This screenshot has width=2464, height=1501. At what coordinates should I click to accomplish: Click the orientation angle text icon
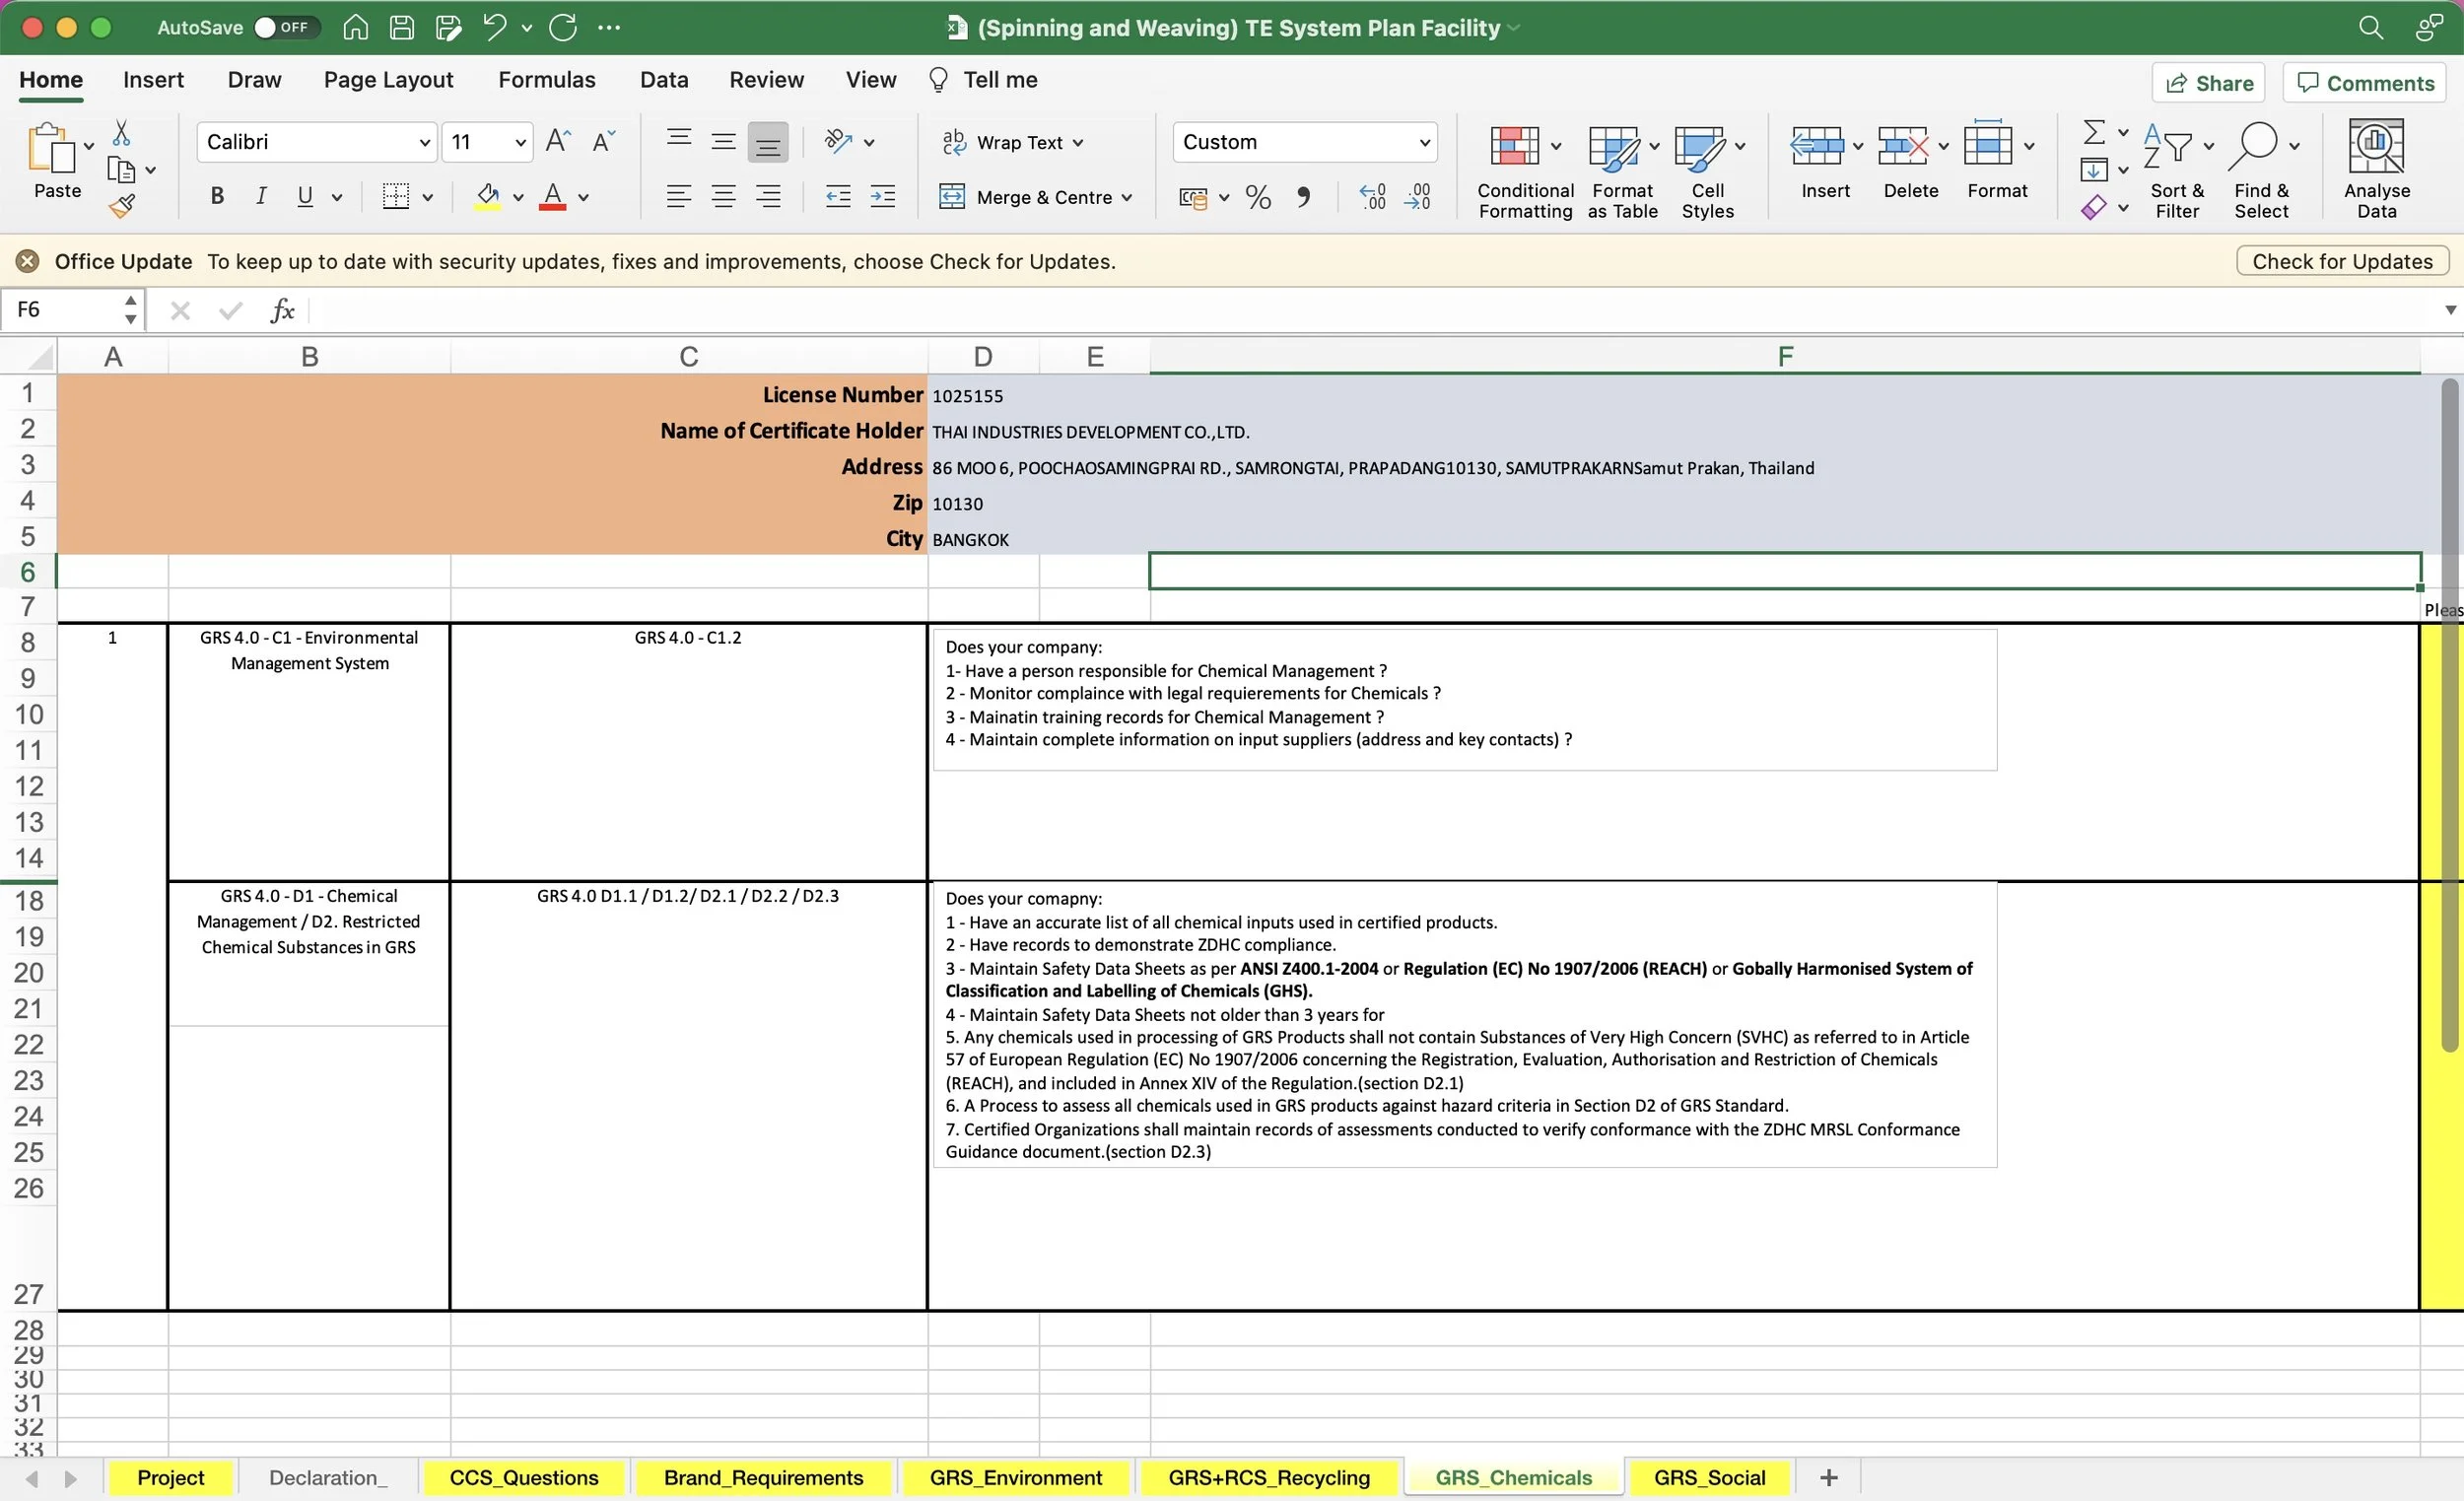pos(838,141)
